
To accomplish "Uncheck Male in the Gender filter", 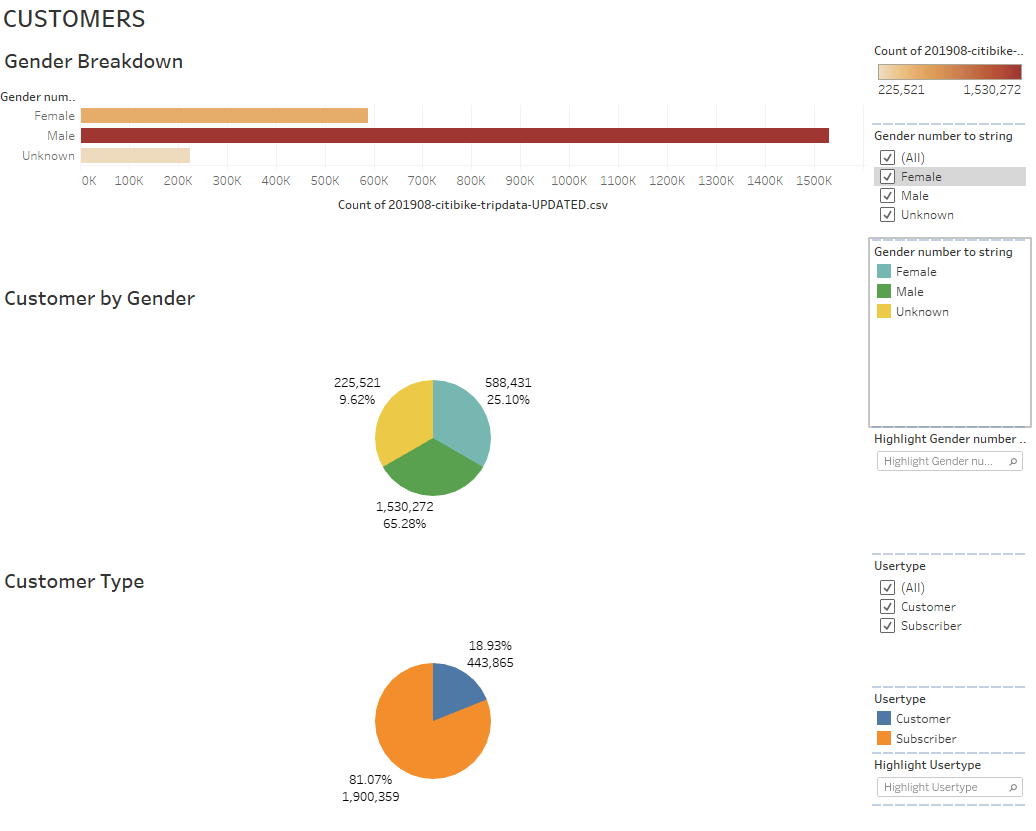I will [887, 195].
